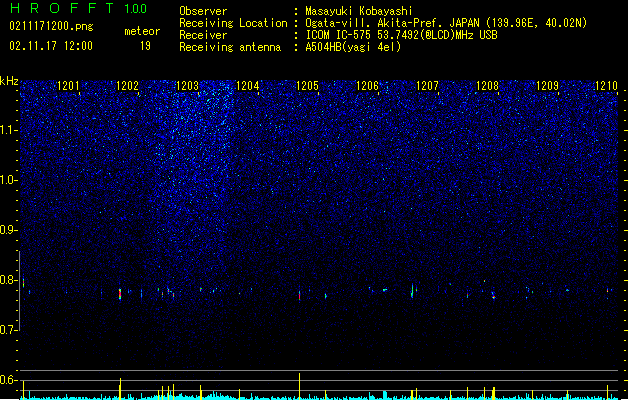
Task: Click the 1206 time marker
Action: click(x=367, y=85)
